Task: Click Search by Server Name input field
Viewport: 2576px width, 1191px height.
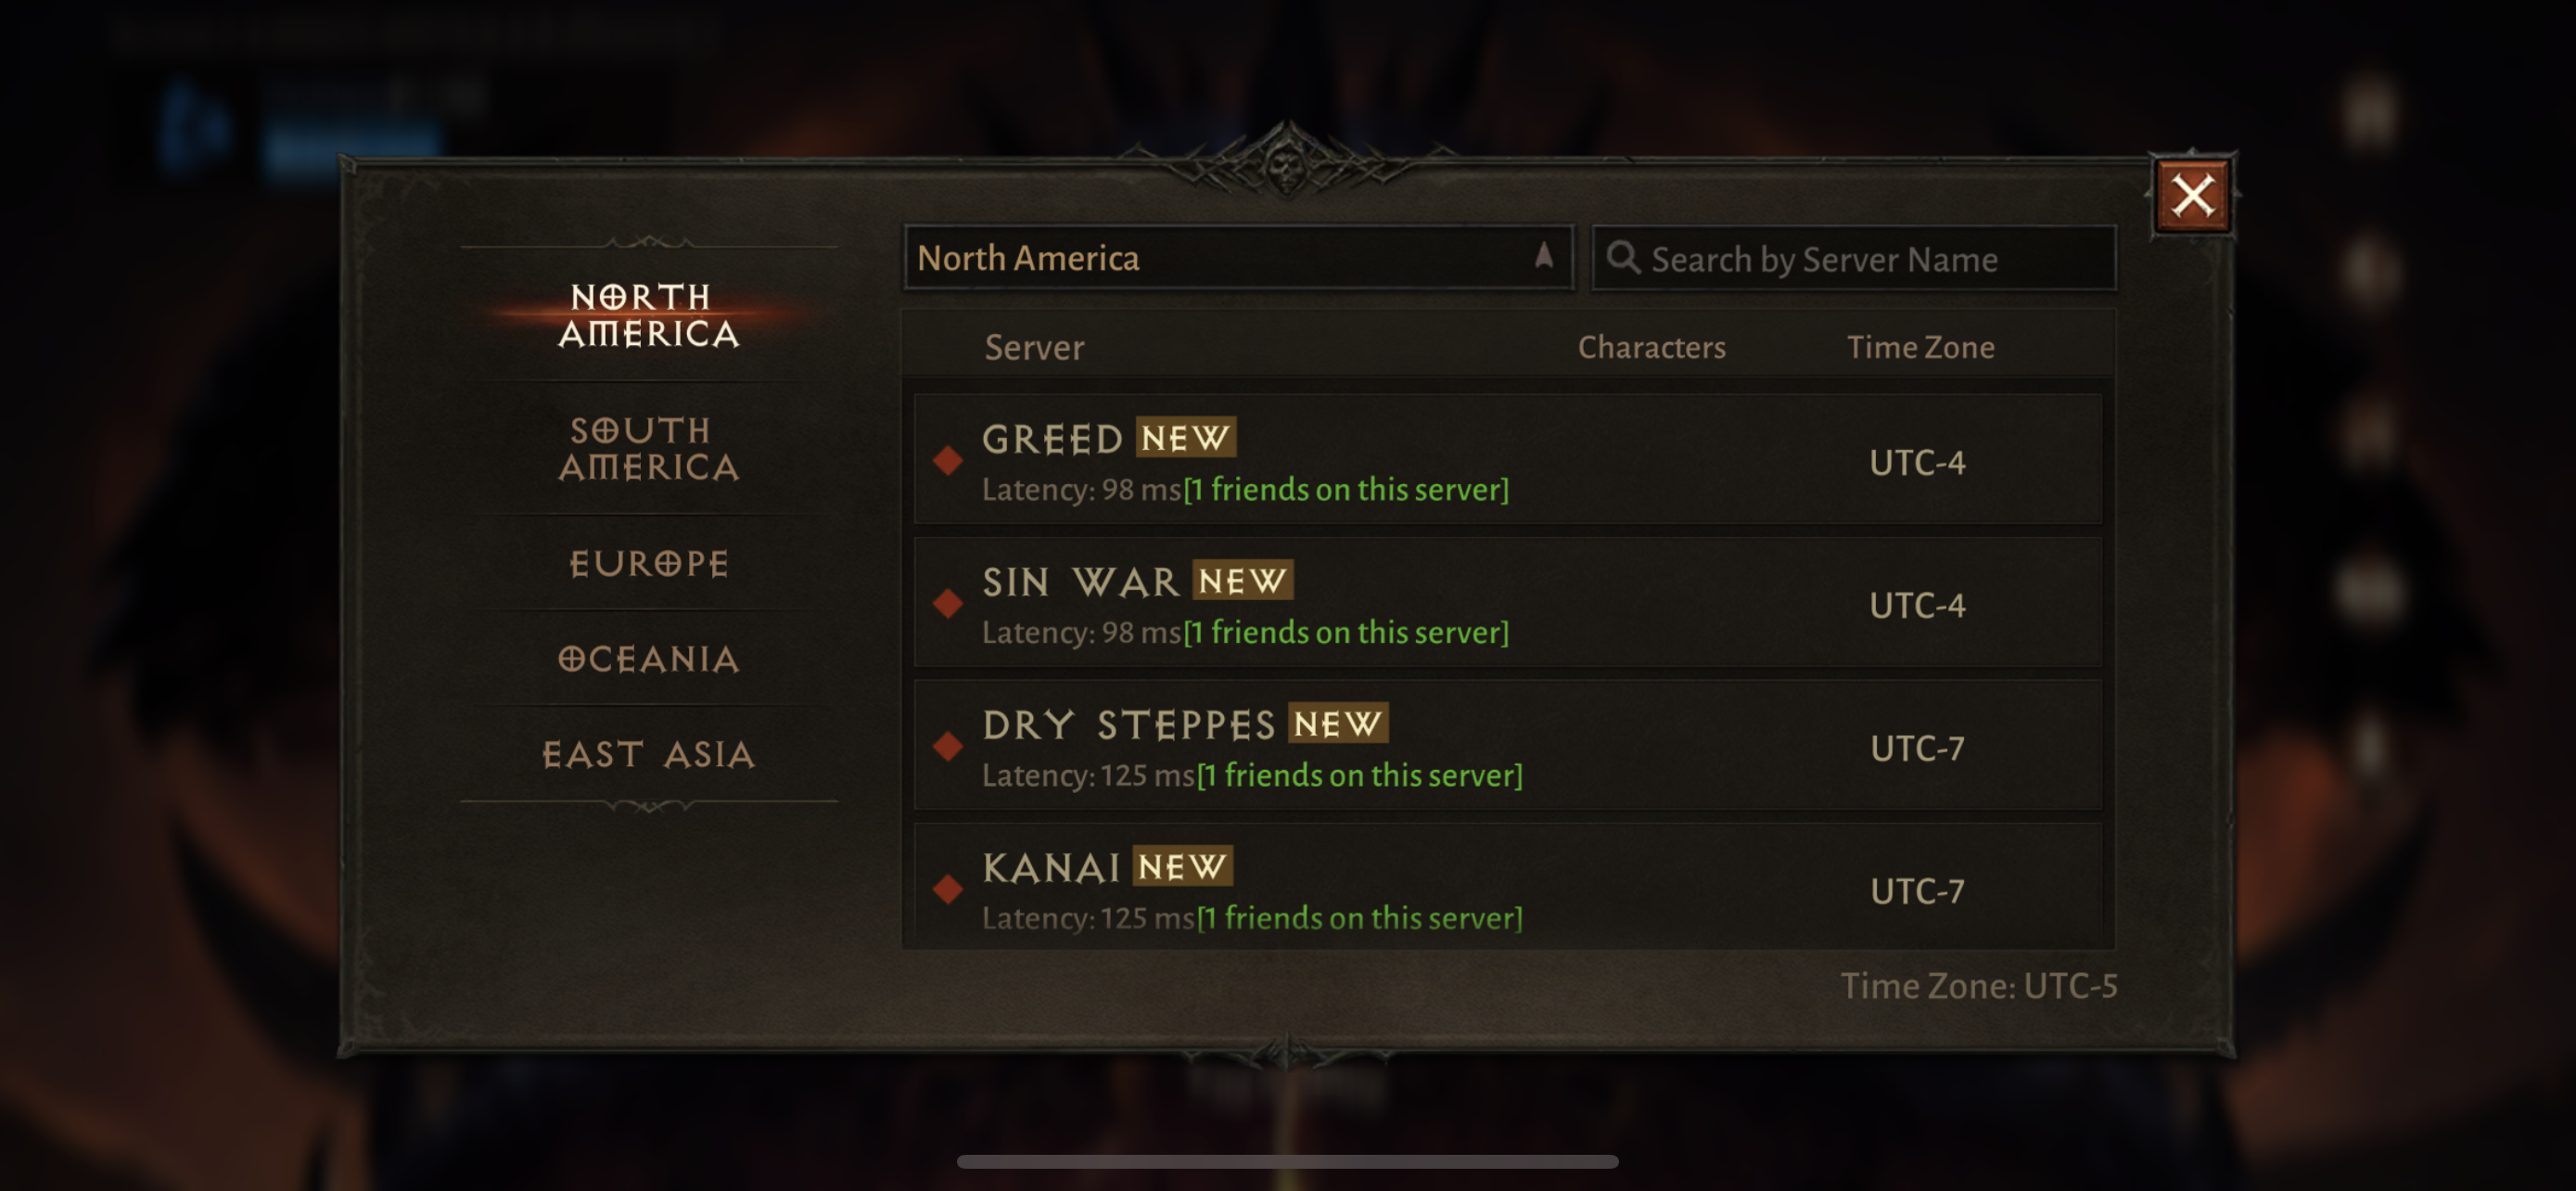Action: [1855, 258]
